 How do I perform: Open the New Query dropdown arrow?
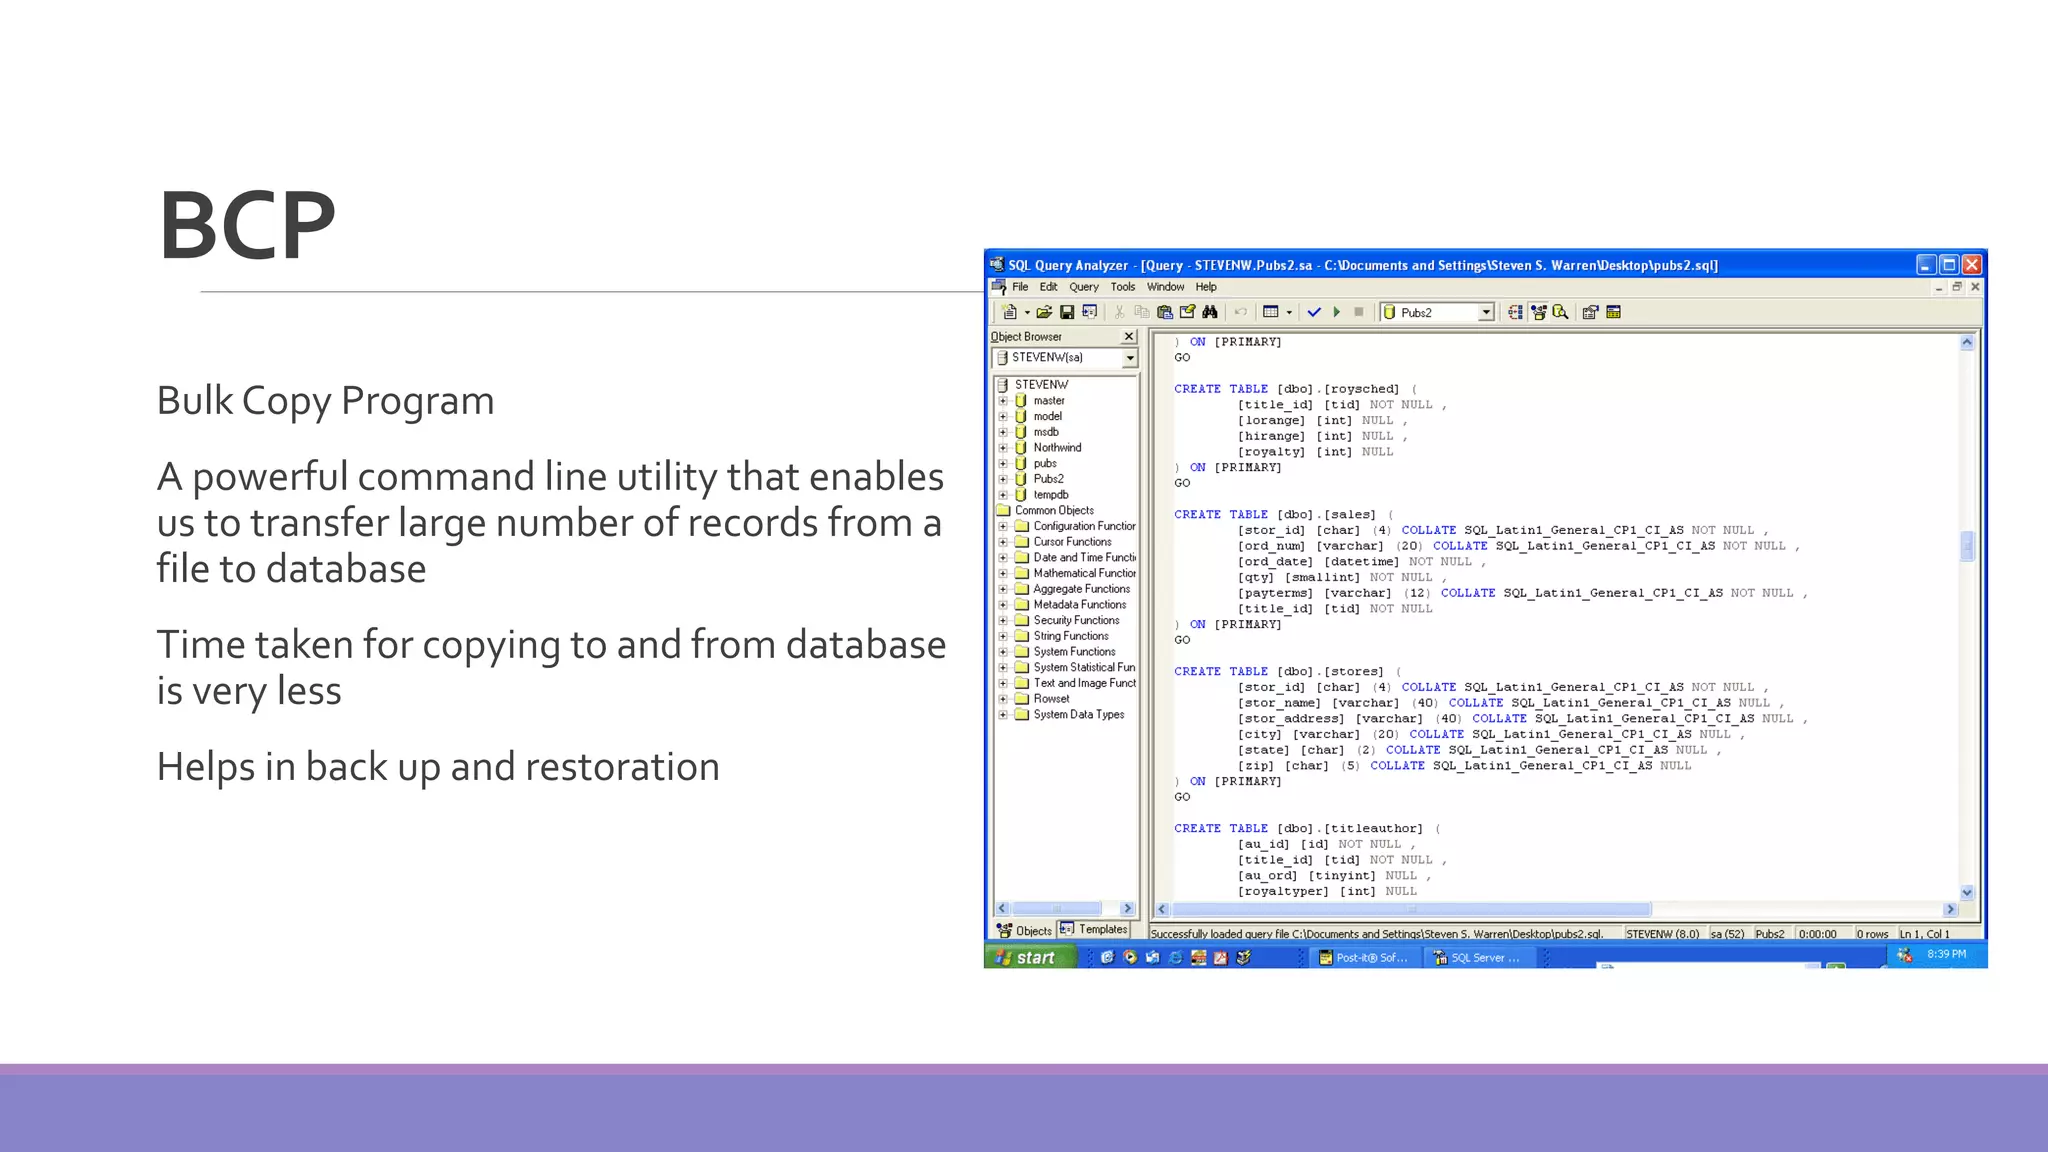1027,313
